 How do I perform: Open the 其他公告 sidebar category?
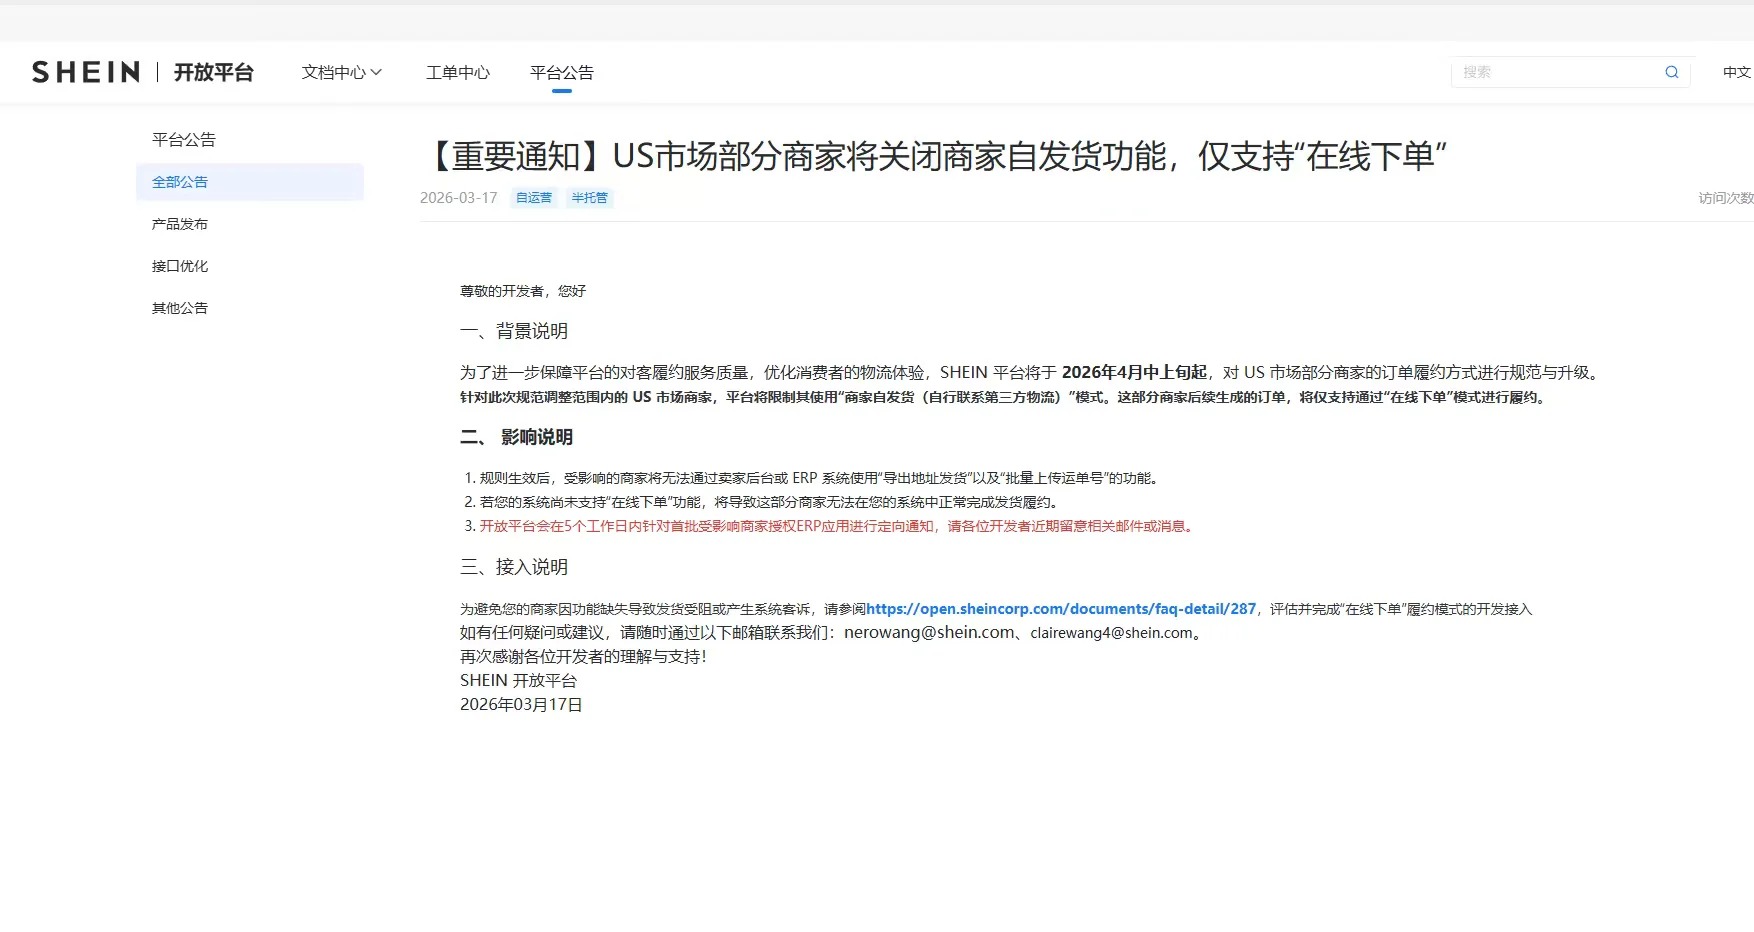179,307
